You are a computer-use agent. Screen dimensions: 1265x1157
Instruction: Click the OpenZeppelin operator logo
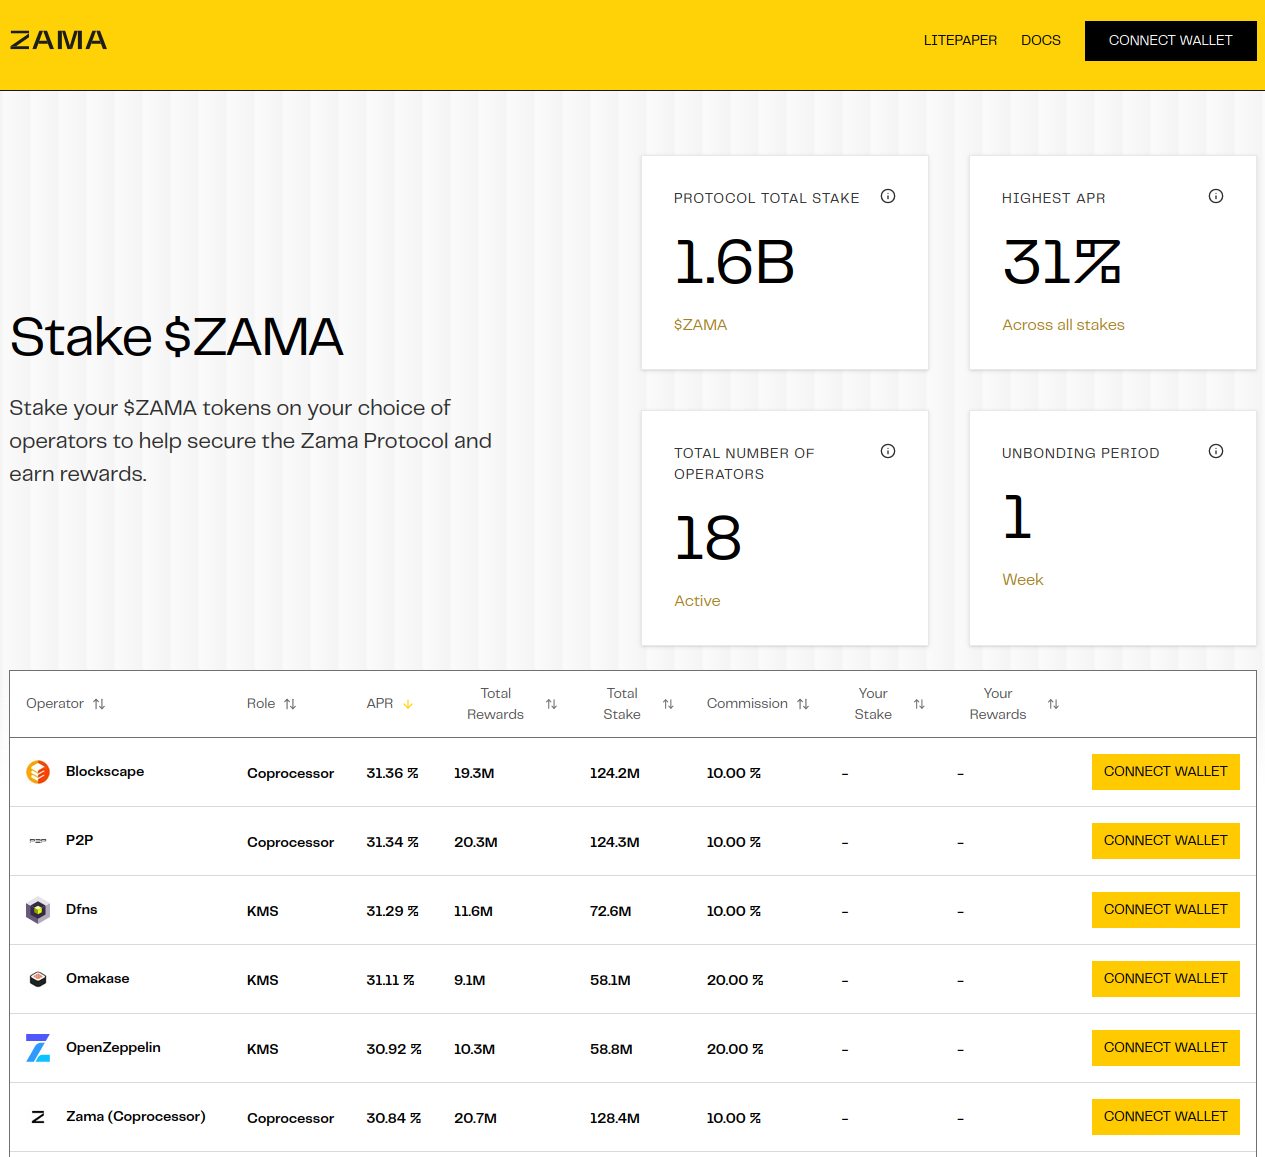coord(38,1048)
